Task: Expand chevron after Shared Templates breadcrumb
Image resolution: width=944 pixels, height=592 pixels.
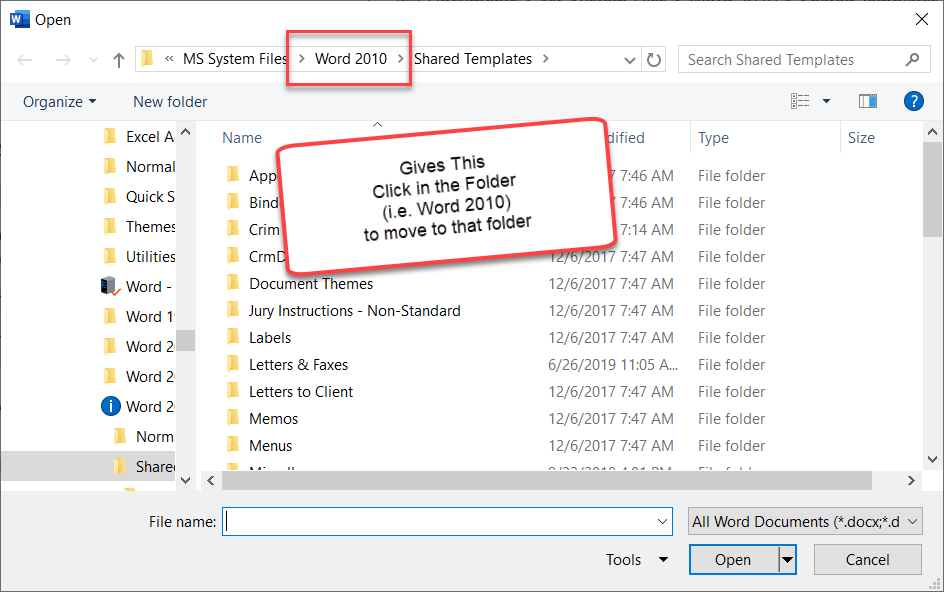Action: 545,59
